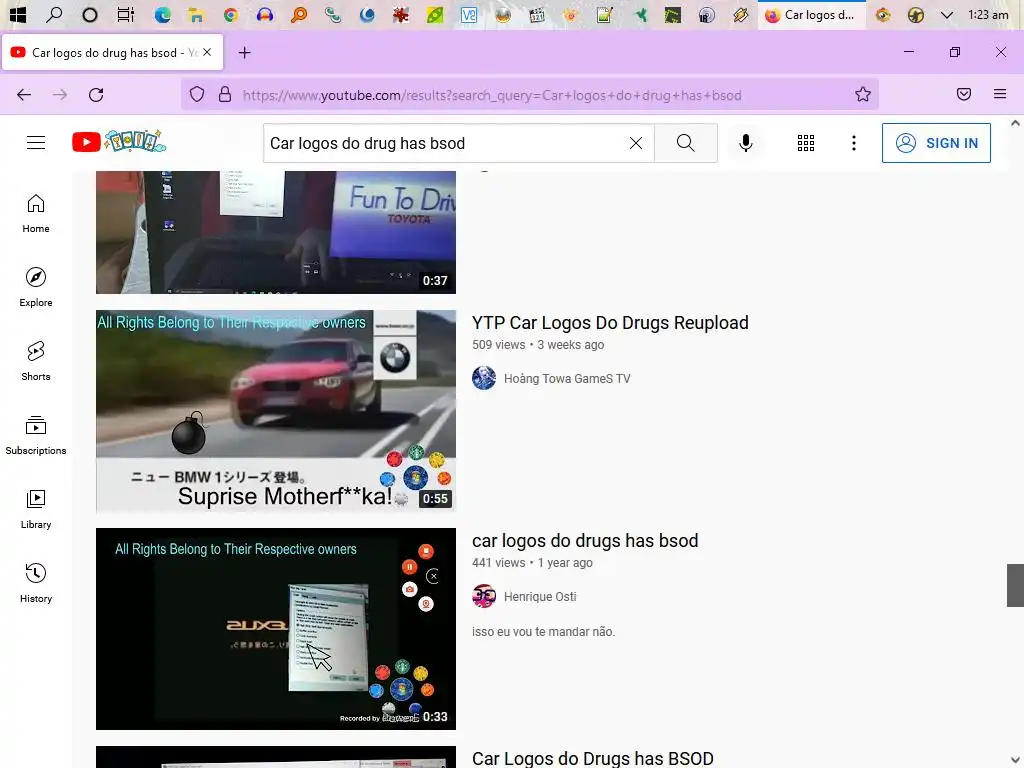
Task: Switch to Firefox Car logos taskbar button
Action: coord(812,15)
